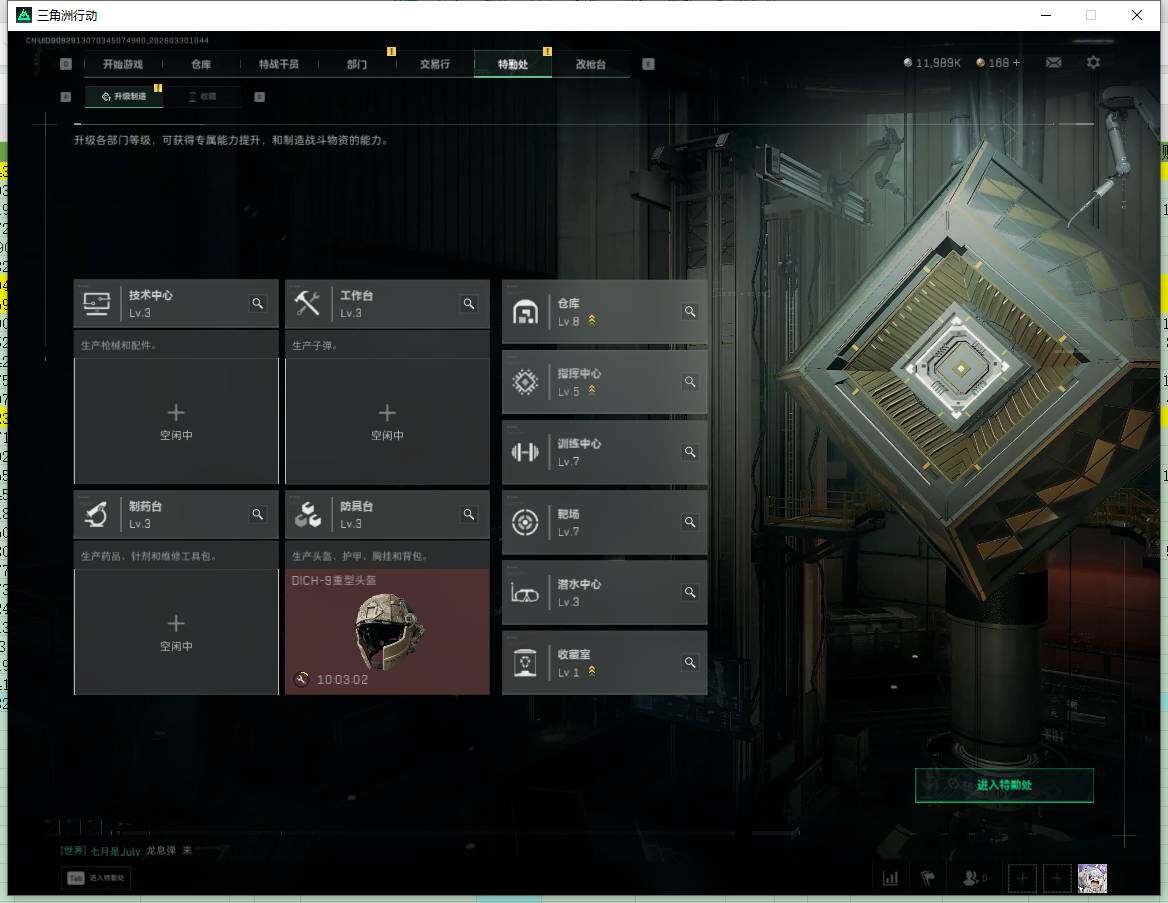This screenshot has height=903, width=1168.
Task: View 仓库 details via its magnifier
Action: coord(691,311)
